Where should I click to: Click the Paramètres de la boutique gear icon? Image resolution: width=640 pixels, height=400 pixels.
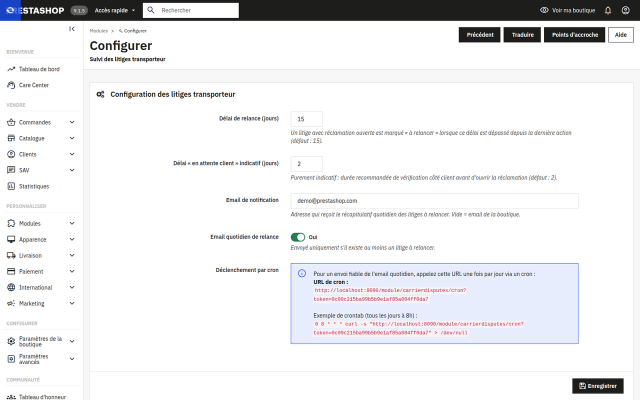coord(11,341)
